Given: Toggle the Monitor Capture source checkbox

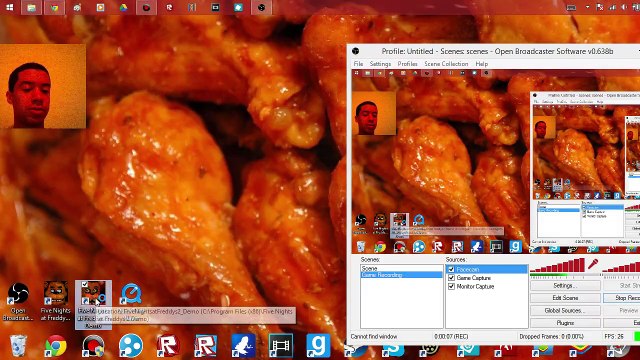Looking at the screenshot, I should tap(451, 287).
